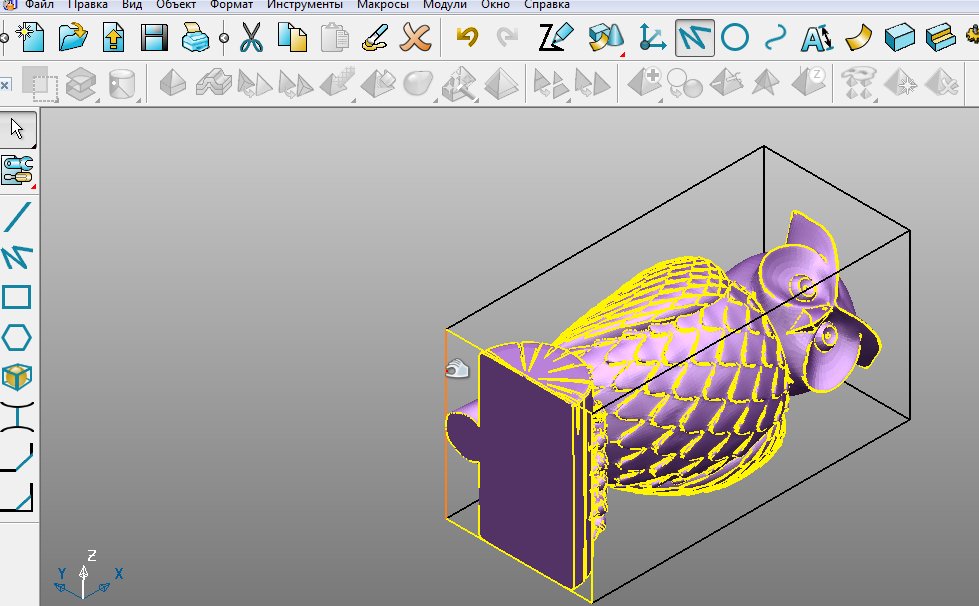
Task: Open the Вид menu
Action: point(132,4)
